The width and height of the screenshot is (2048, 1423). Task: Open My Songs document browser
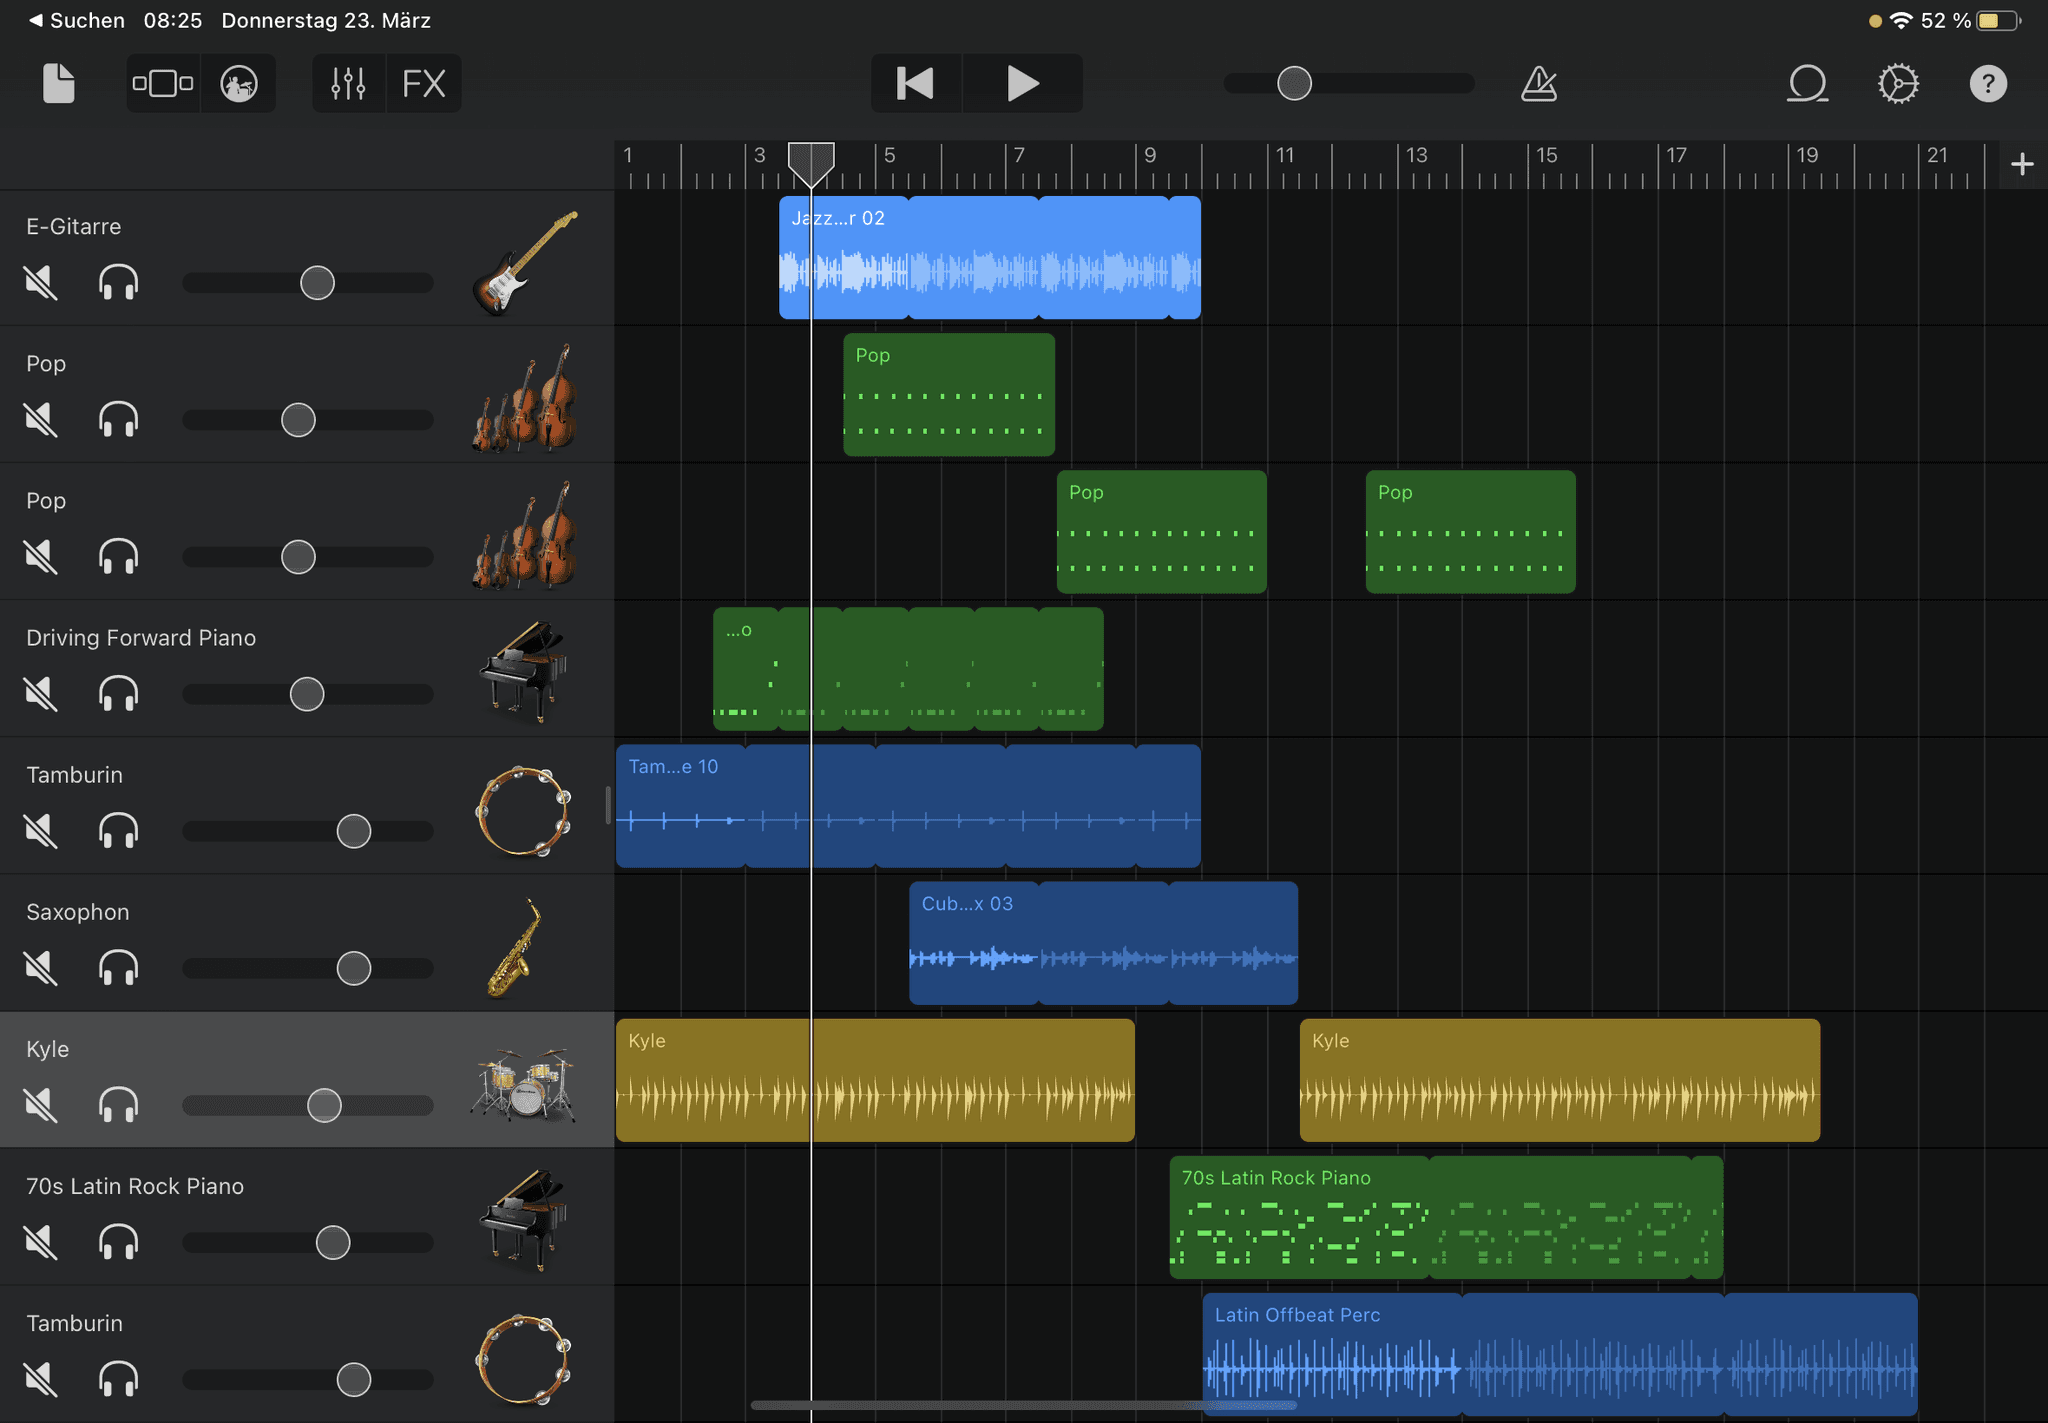[x=58, y=83]
